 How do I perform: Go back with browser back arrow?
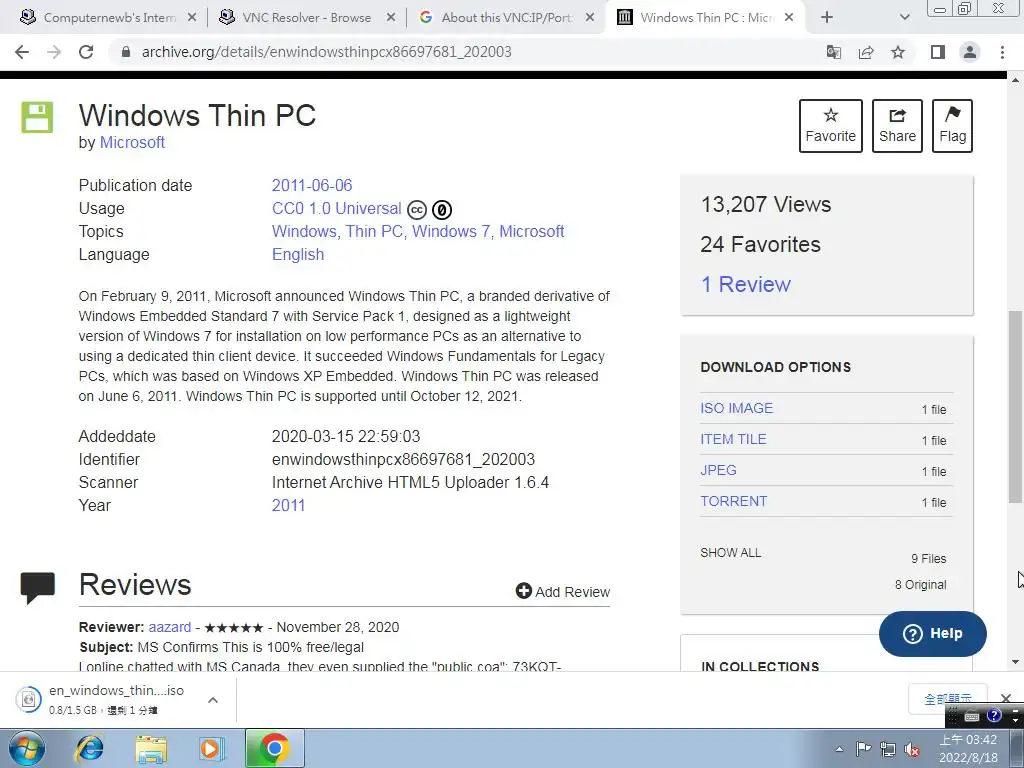[22, 52]
